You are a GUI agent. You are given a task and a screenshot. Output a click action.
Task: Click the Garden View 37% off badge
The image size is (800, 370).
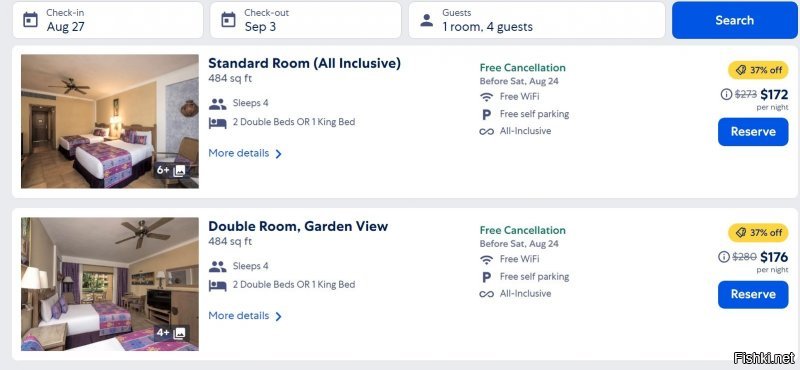758,233
